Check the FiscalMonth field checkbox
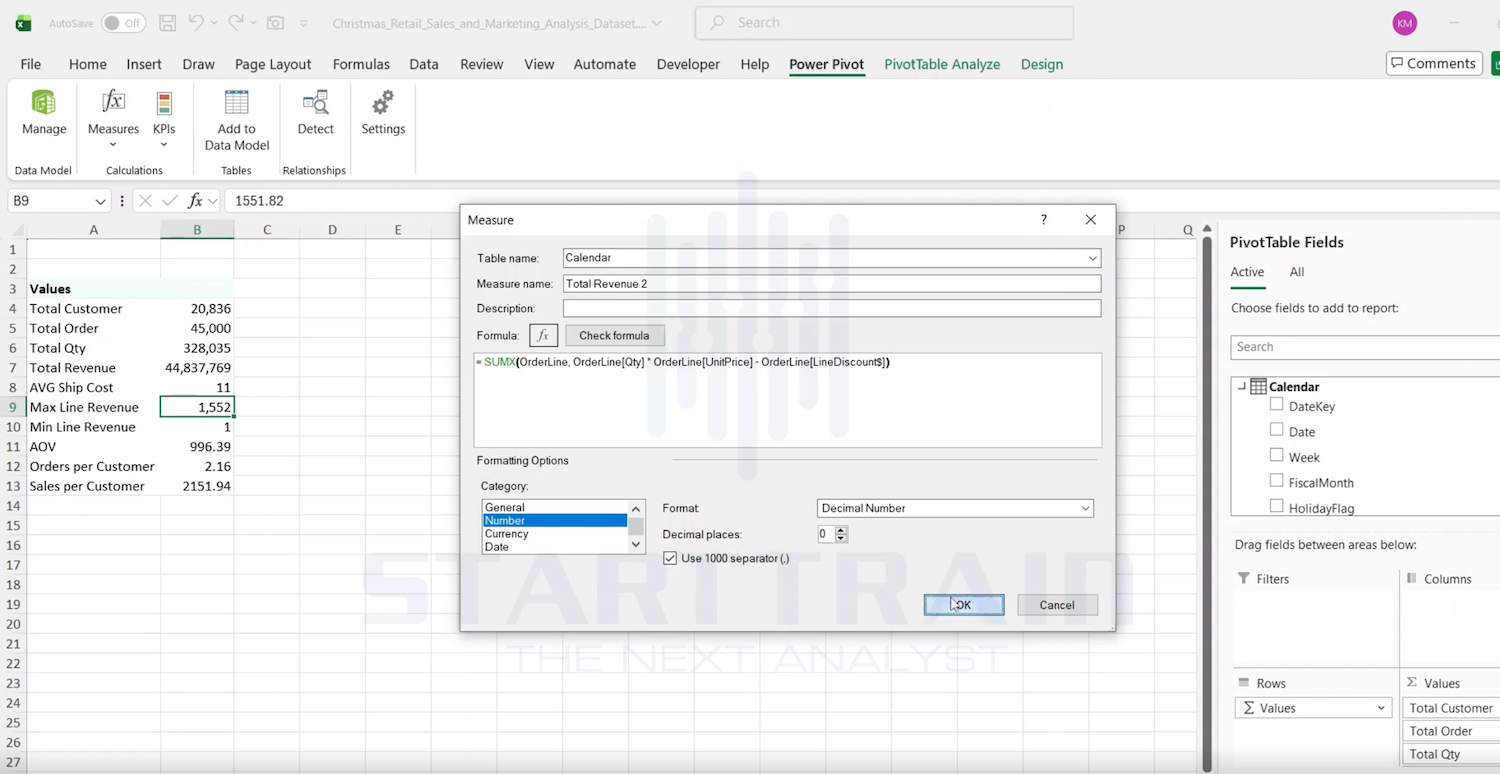The image size is (1500, 774). click(x=1276, y=480)
